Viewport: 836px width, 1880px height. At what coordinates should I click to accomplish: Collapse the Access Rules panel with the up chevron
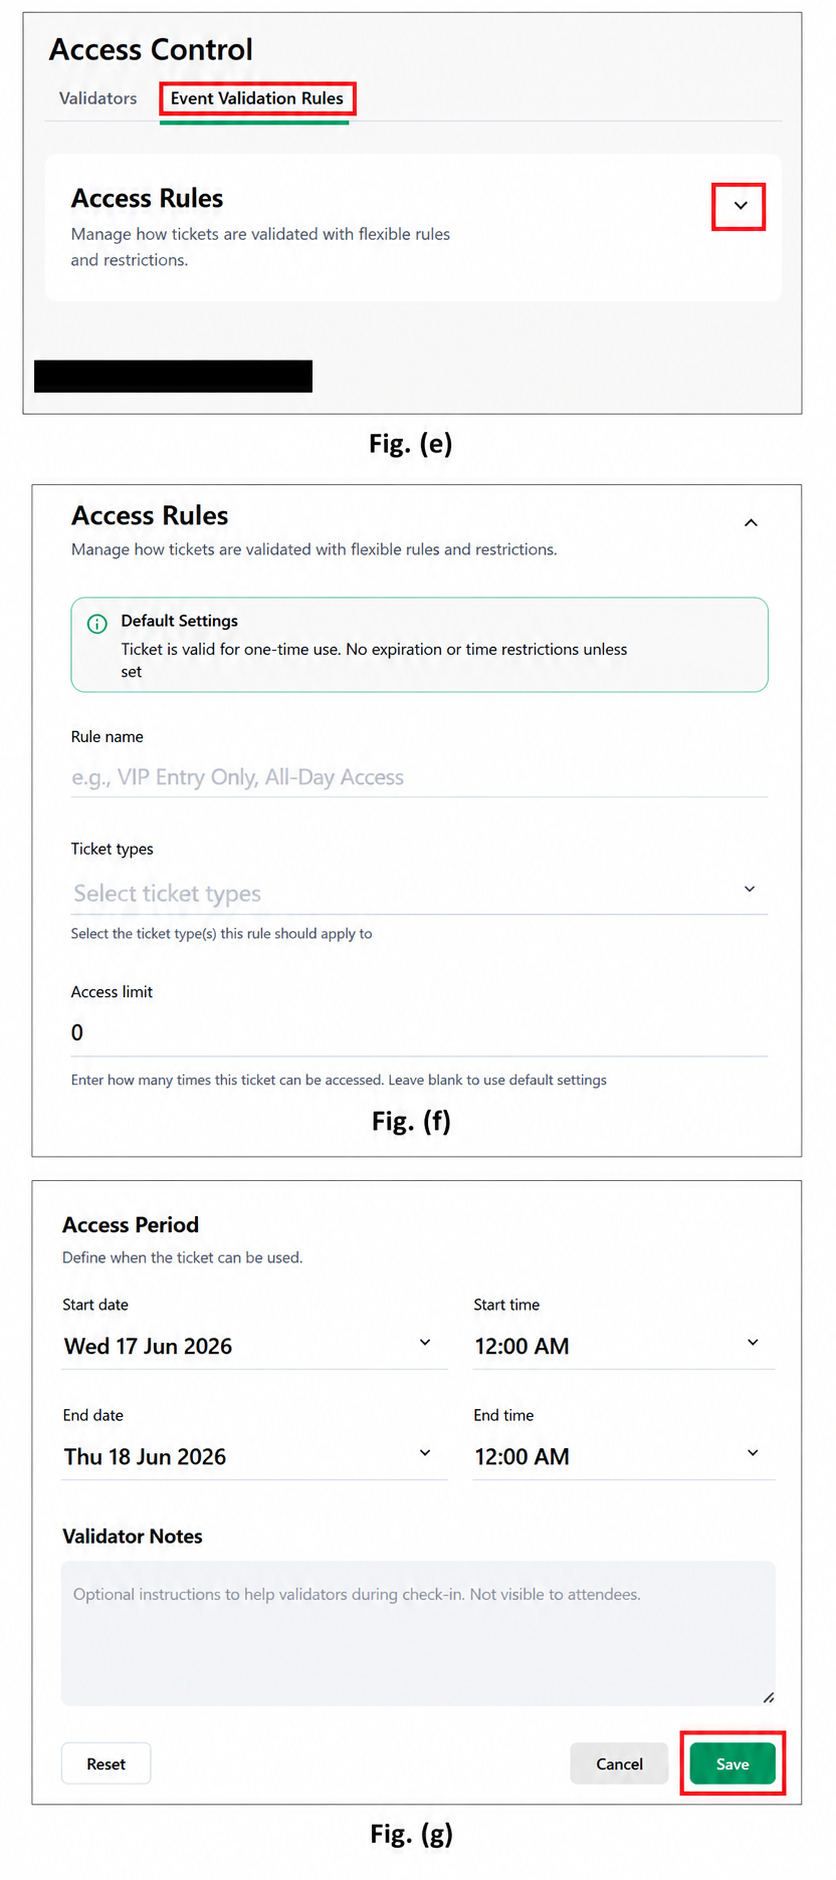pos(751,523)
